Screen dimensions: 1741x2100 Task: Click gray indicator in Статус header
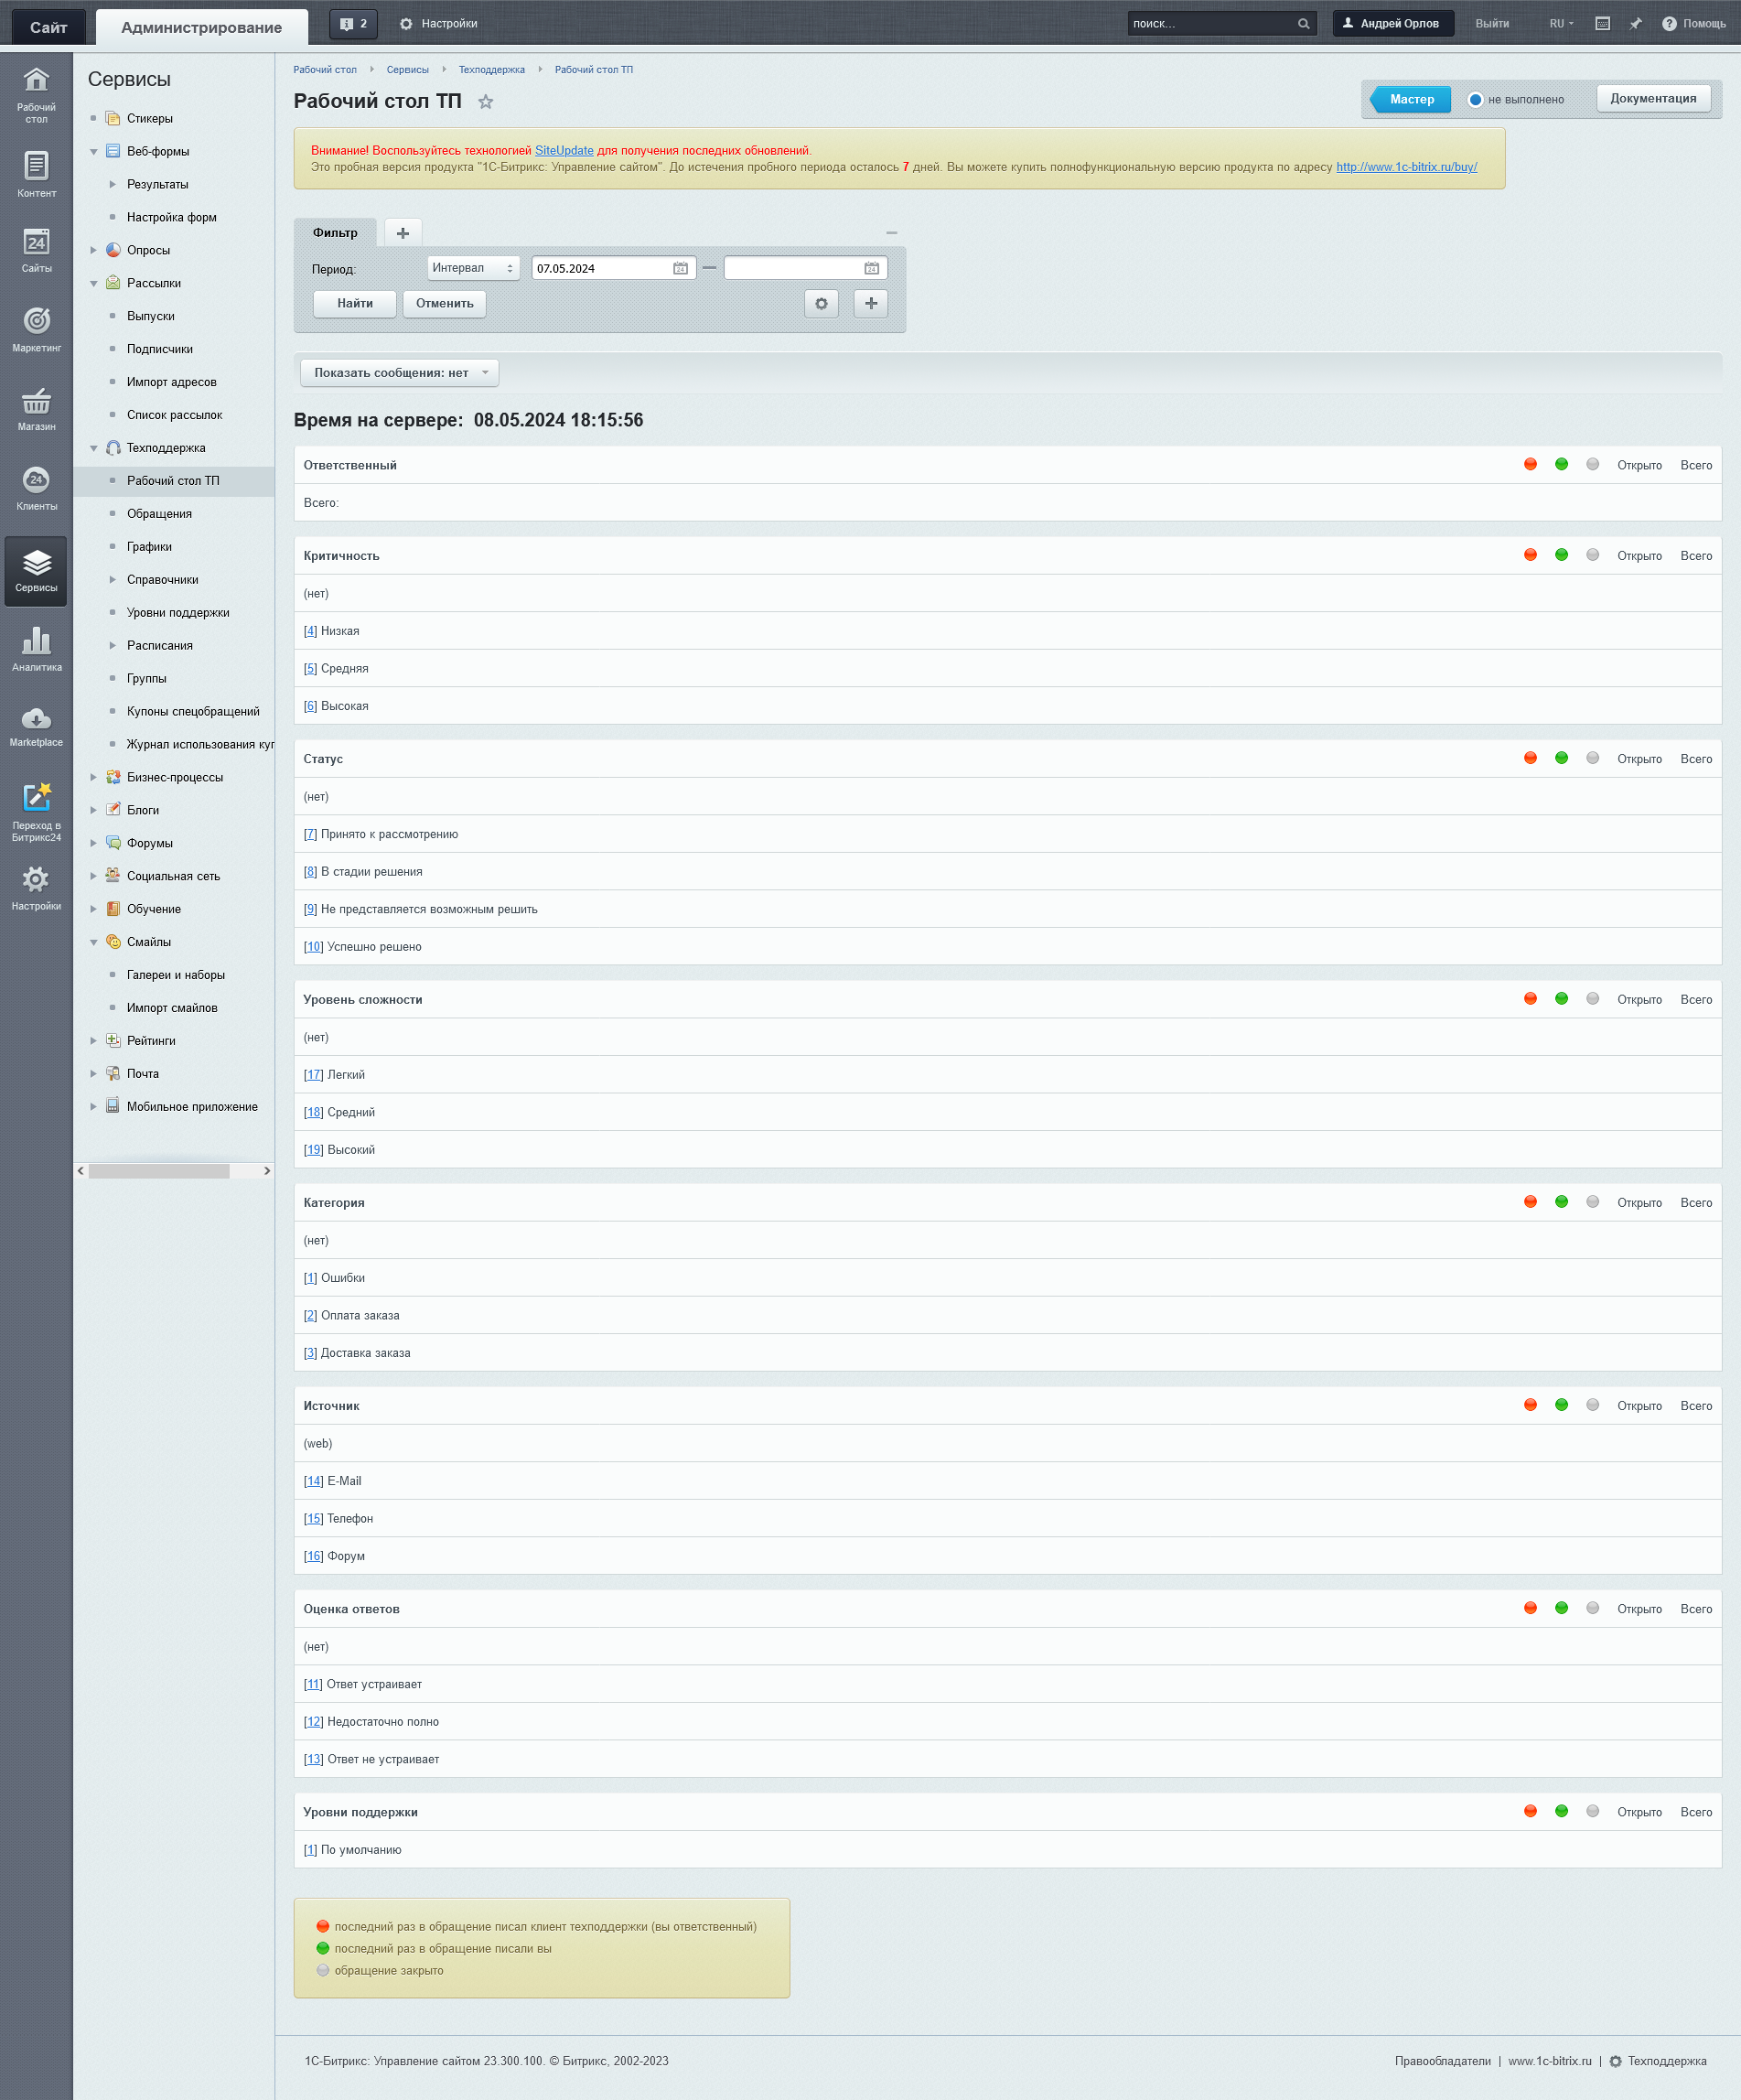(x=1592, y=758)
